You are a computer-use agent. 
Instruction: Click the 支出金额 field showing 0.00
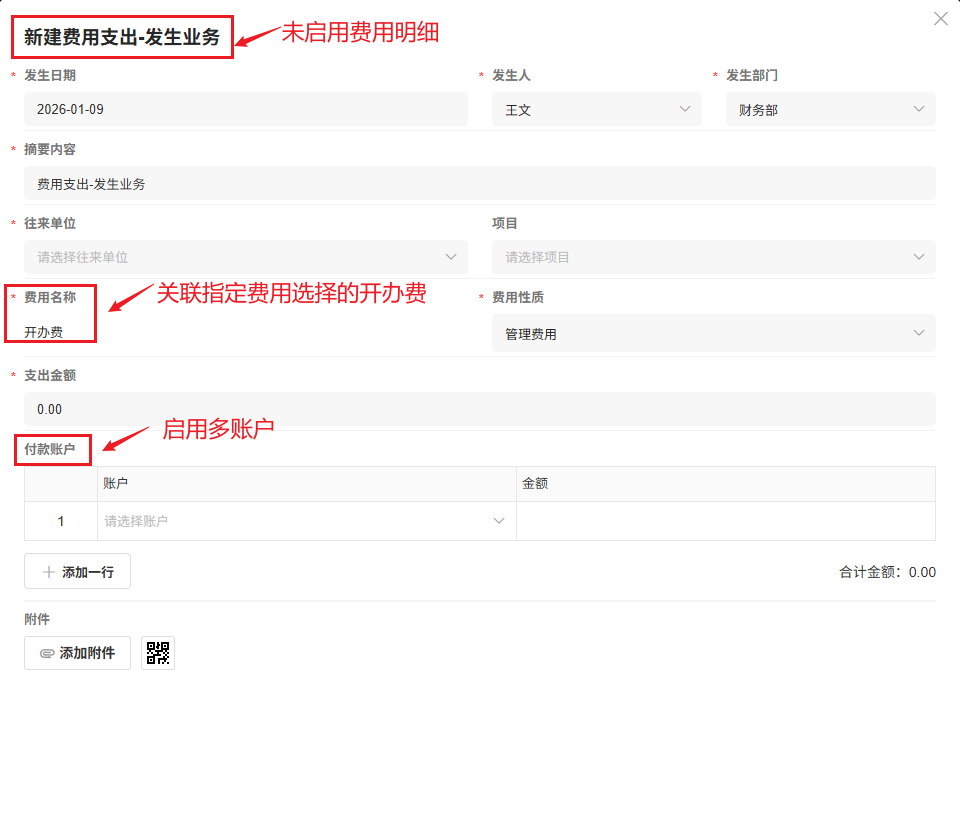(x=480, y=408)
